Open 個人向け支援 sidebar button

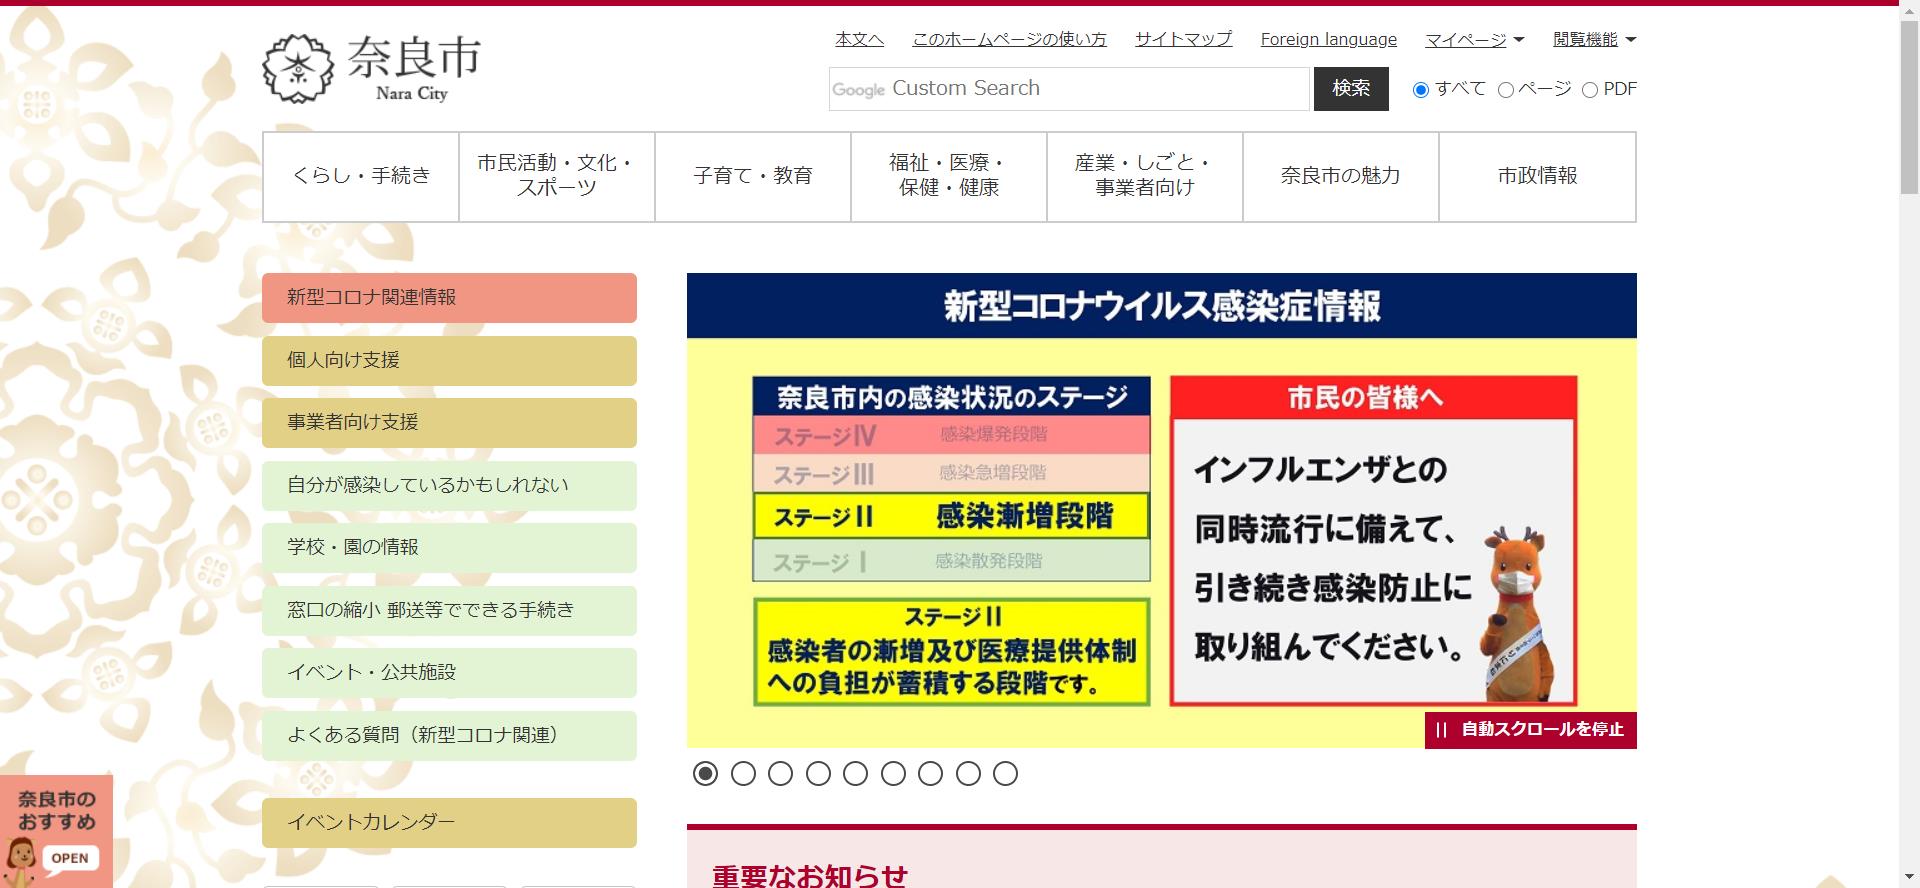449,360
